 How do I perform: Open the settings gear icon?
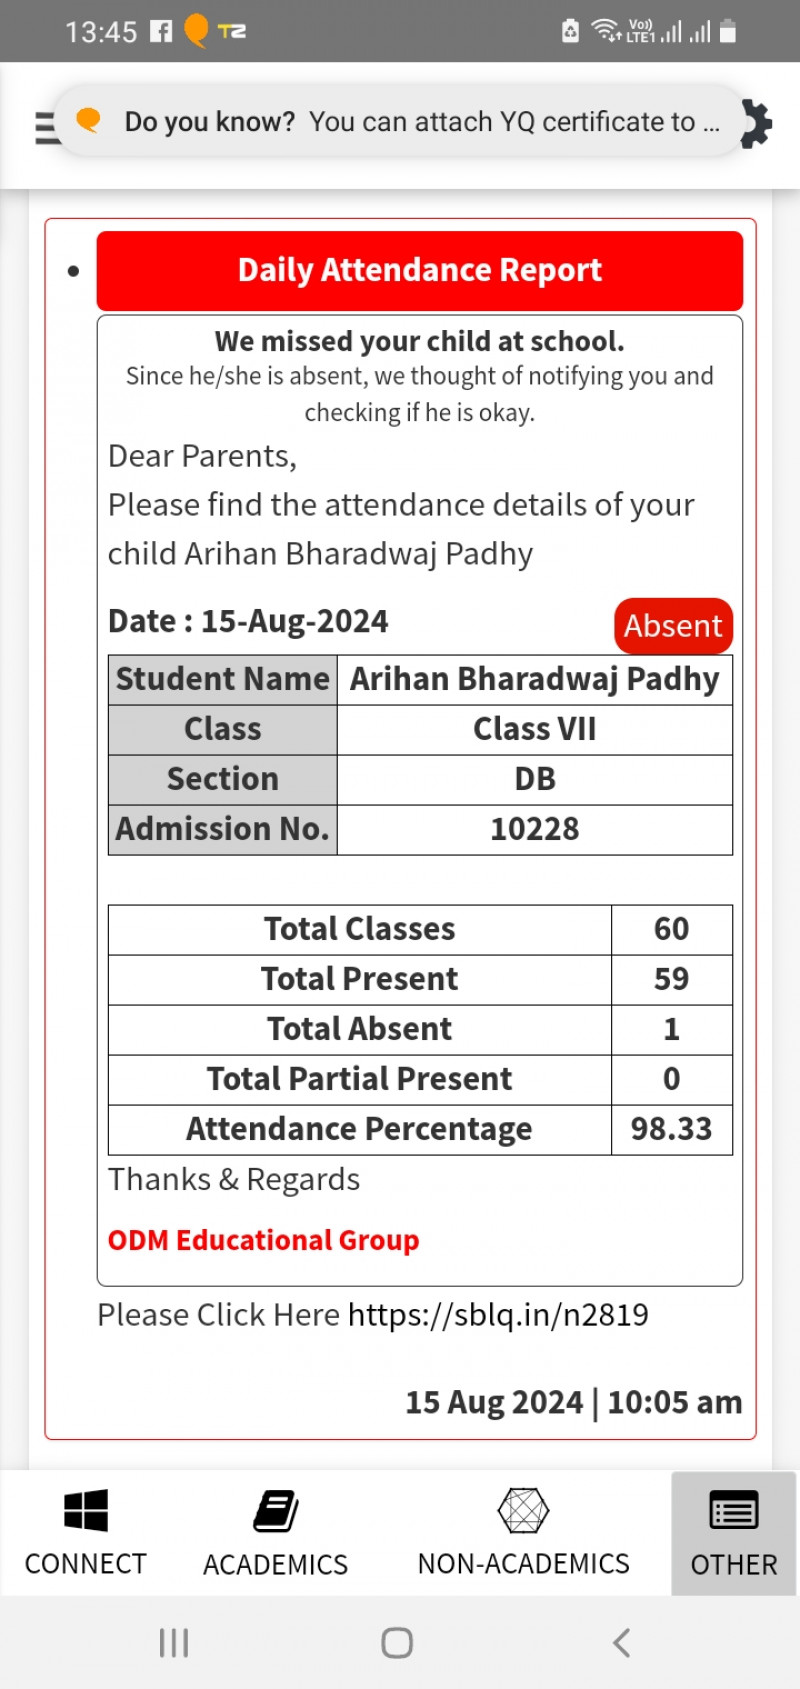tap(757, 125)
